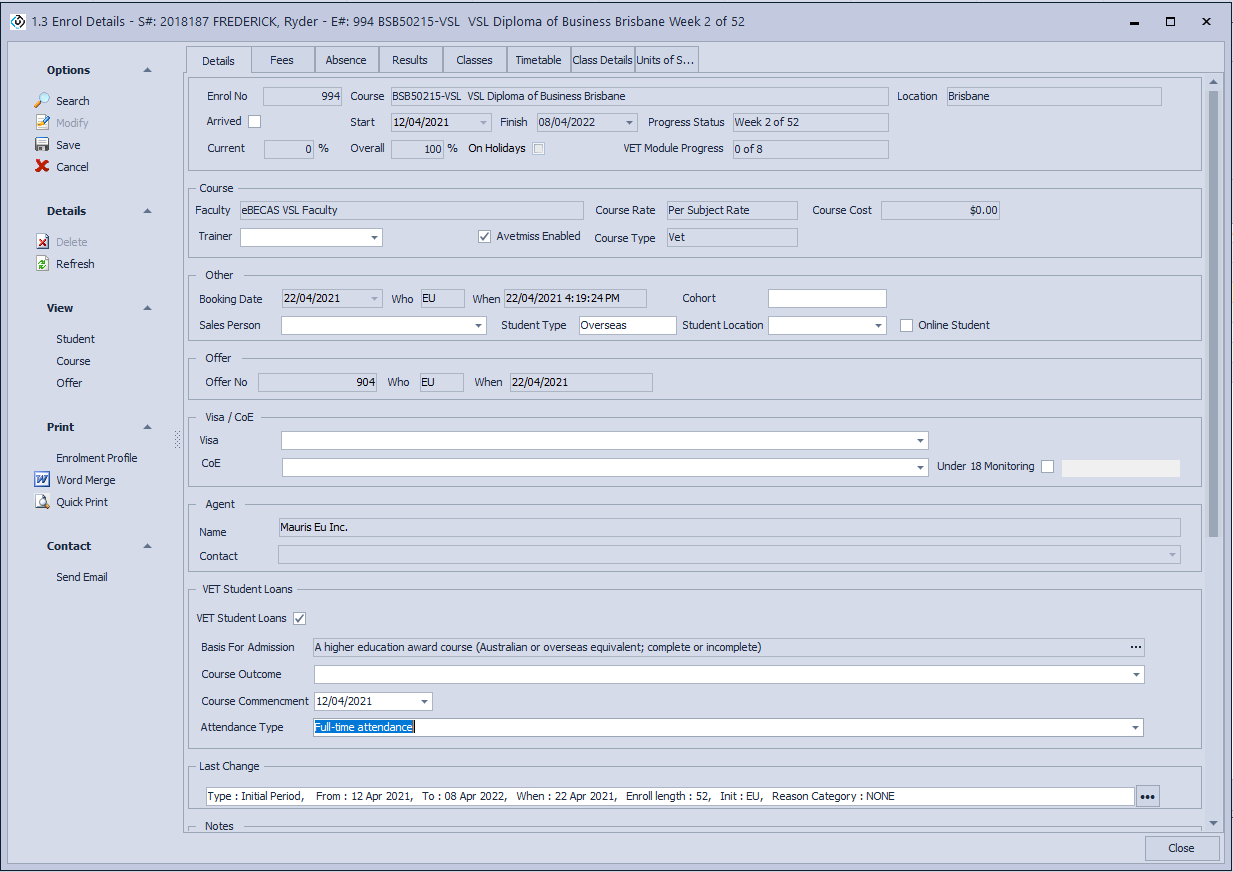
Task: Click the Save disk icon
Action: [42, 145]
